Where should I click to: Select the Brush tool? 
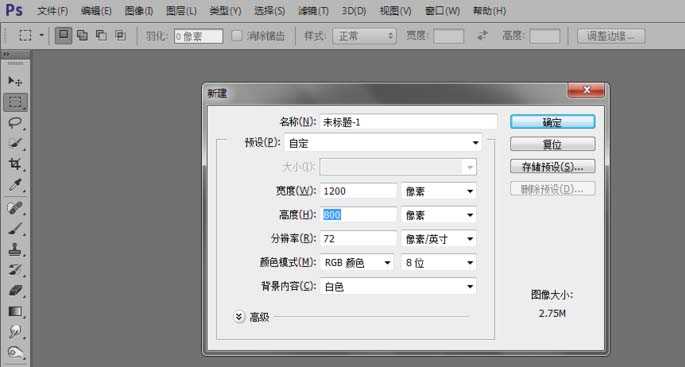15,229
